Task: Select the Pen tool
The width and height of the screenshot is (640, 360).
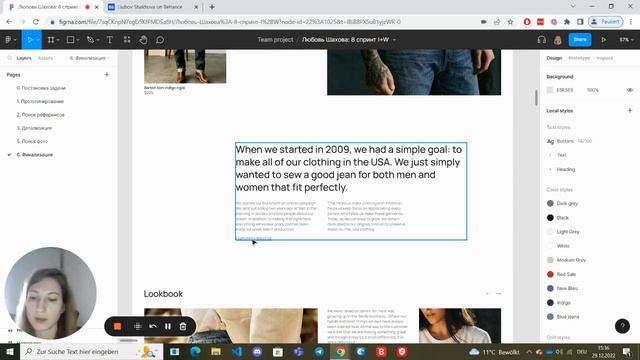Action: 90,40
